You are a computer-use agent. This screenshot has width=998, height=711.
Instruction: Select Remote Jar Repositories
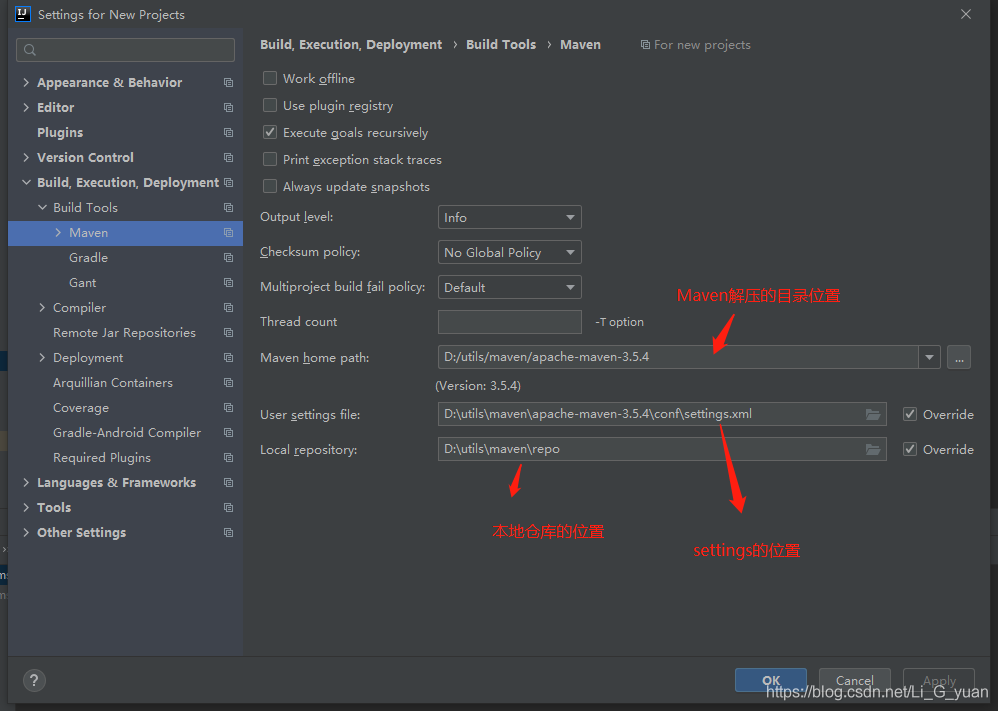point(125,333)
